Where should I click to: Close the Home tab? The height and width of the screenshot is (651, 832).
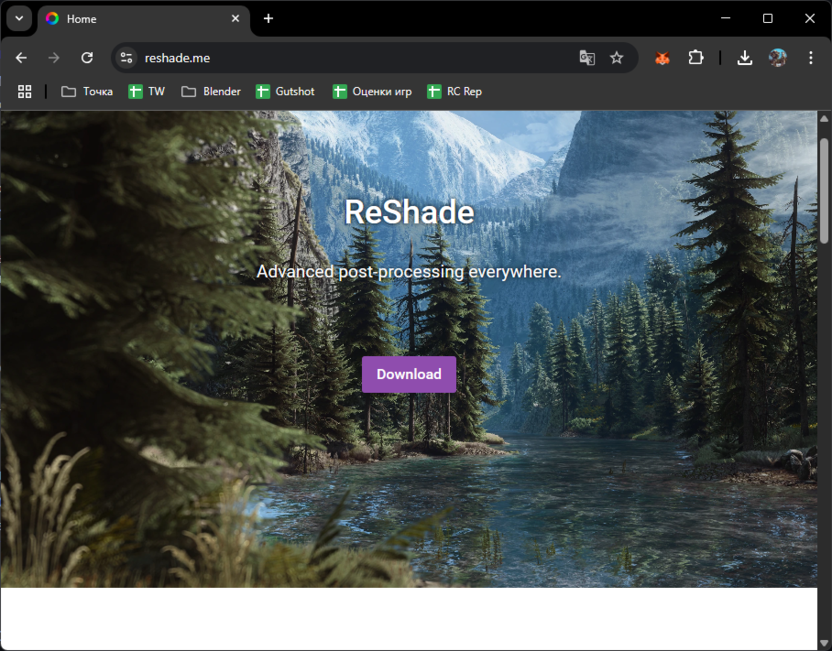pyautogui.click(x=236, y=19)
